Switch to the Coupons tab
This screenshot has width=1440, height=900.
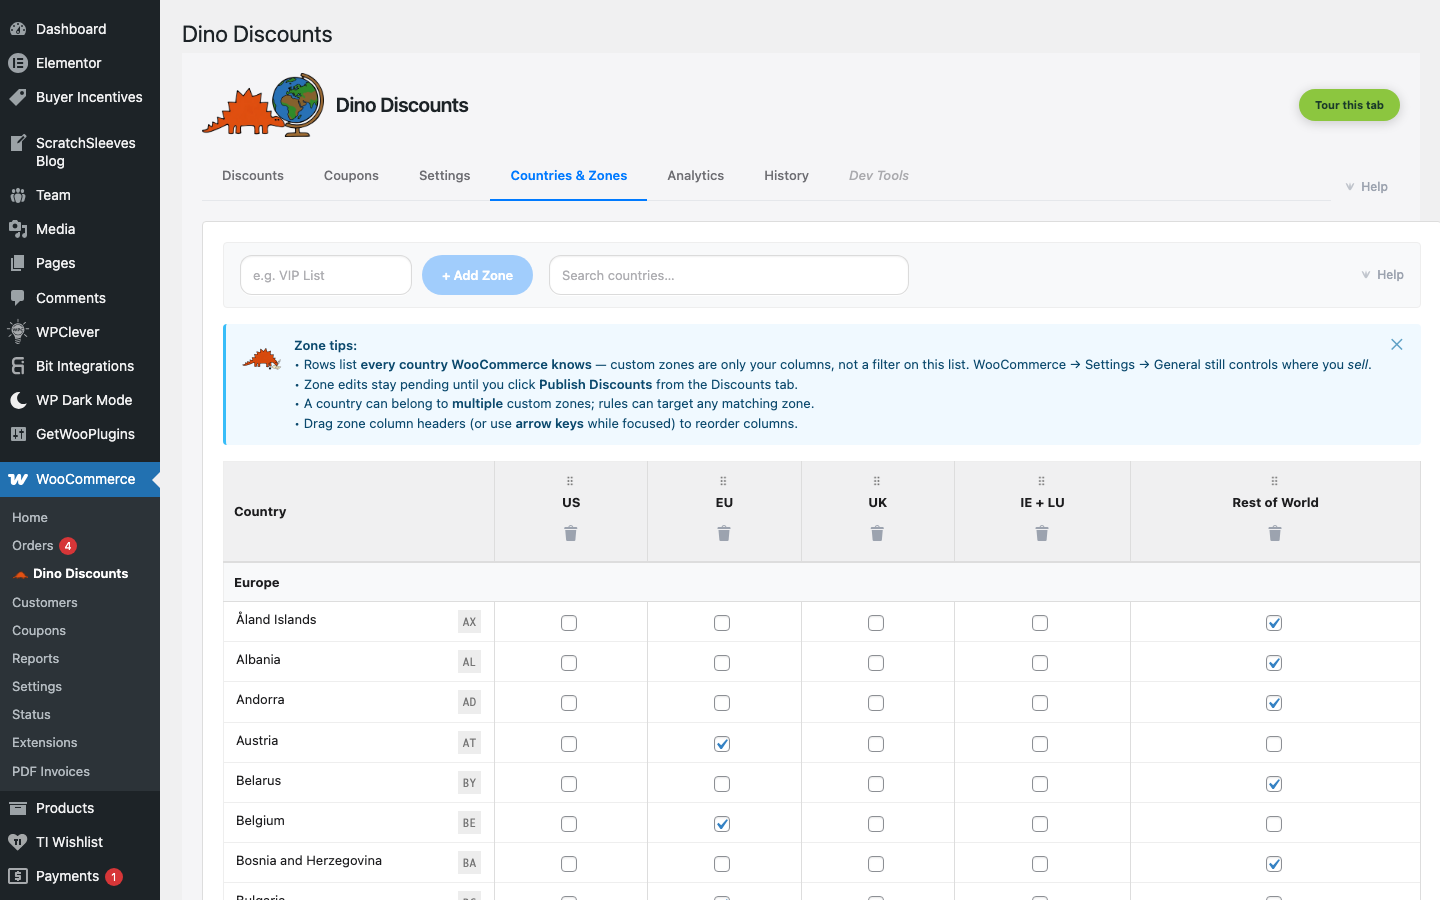[x=351, y=176]
